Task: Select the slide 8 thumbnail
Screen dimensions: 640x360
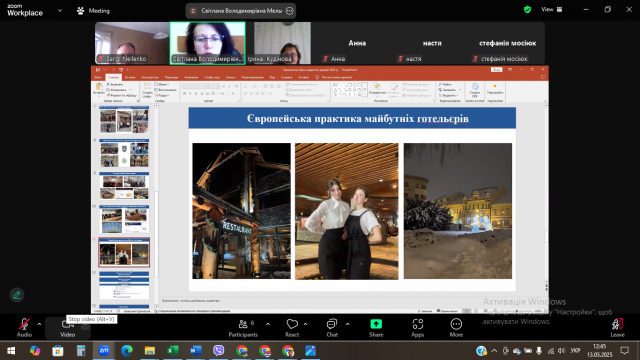Action: click(124, 153)
